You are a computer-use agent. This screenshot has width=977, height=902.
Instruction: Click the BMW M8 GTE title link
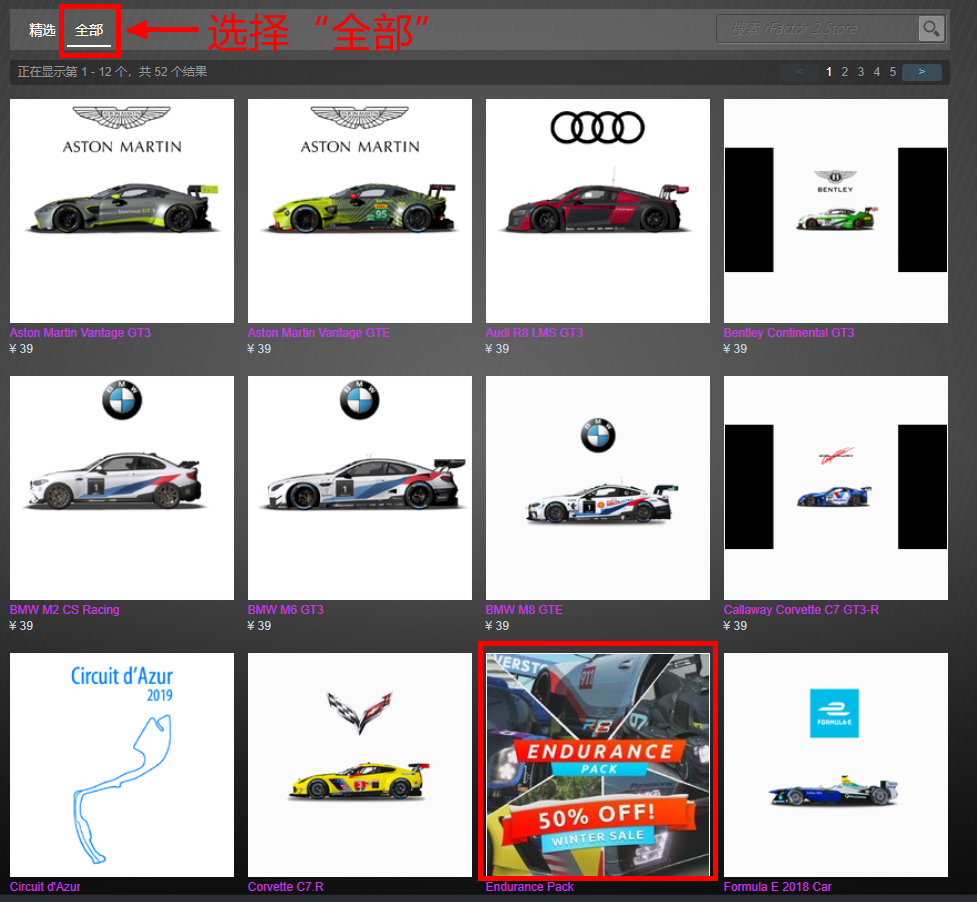(525, 610)
